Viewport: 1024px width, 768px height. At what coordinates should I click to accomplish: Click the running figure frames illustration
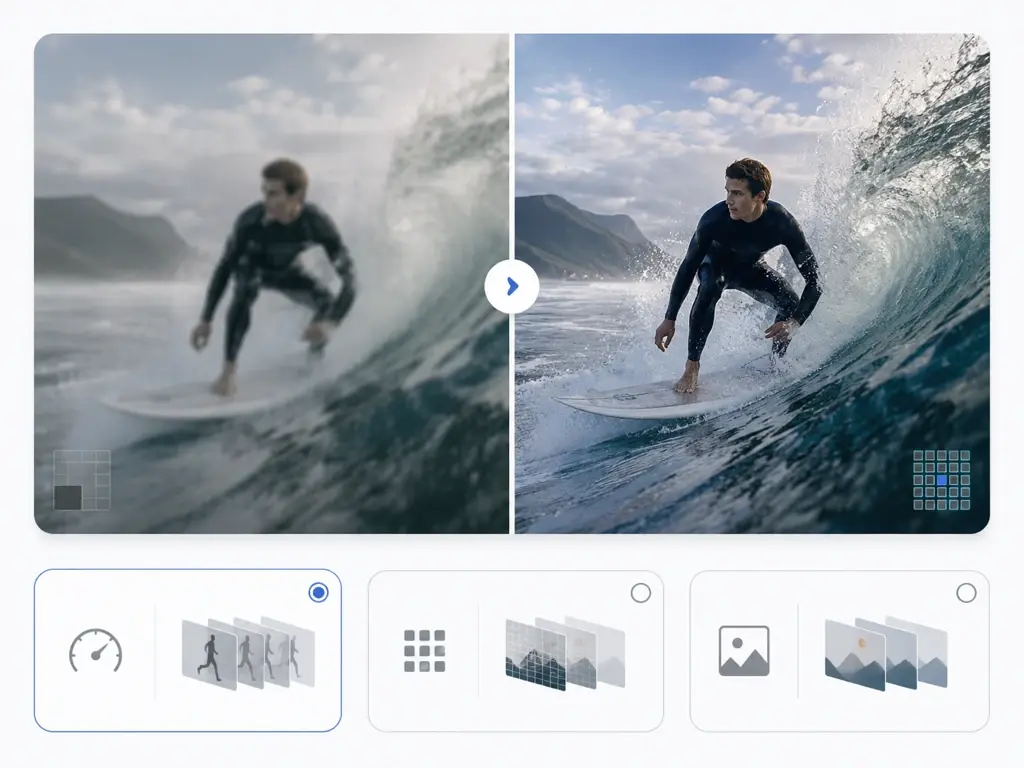(x=248, y=653)
